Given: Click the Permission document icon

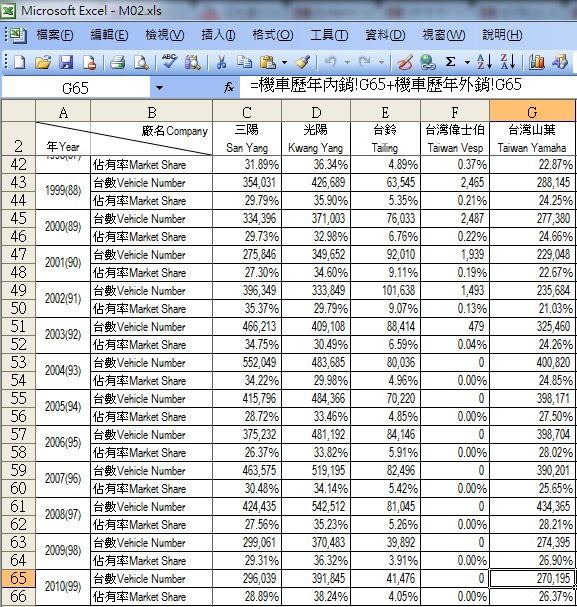Looking at the screenshot, I should [x=89, y=62].
